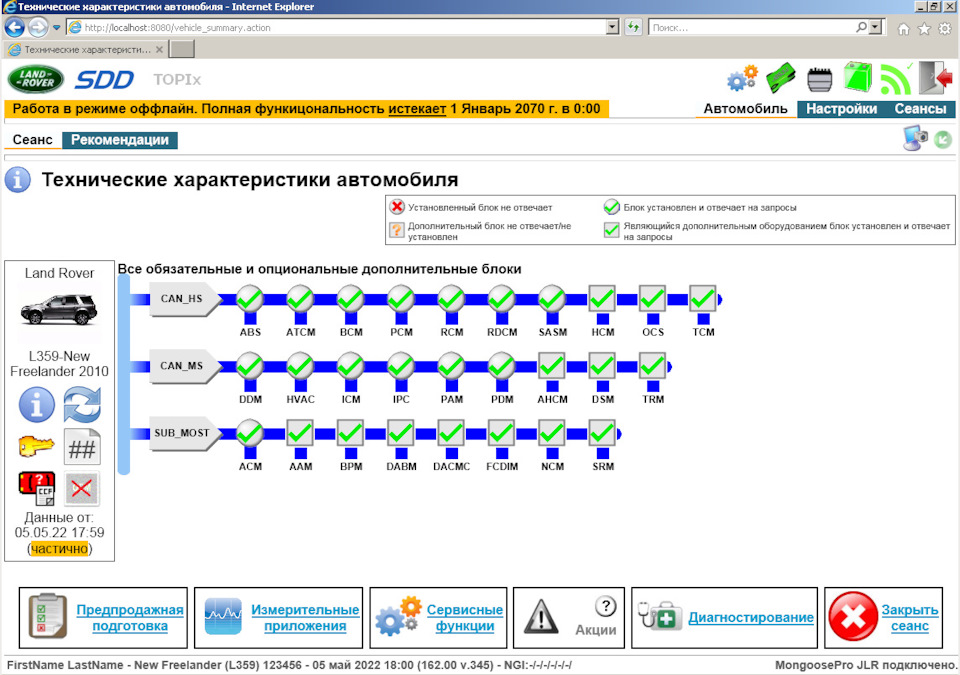Click the gears settings icon in header
The width and height of the screenshot is (960, 675).
[x=742, y=78]
